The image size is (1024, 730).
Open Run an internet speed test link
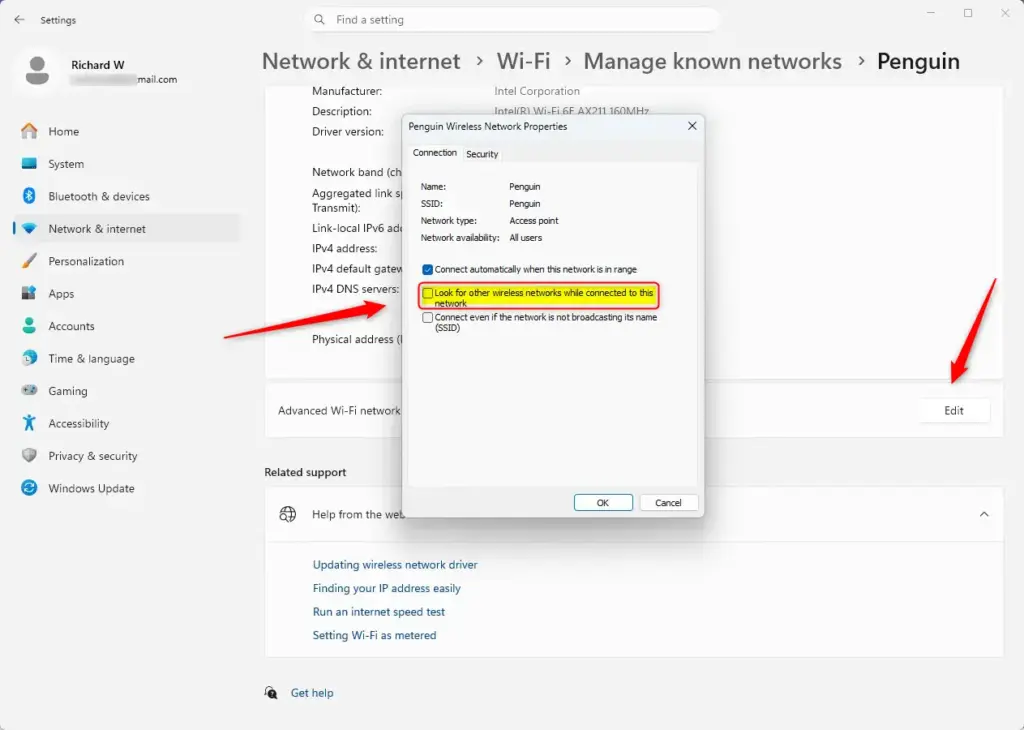click(378, 612)
